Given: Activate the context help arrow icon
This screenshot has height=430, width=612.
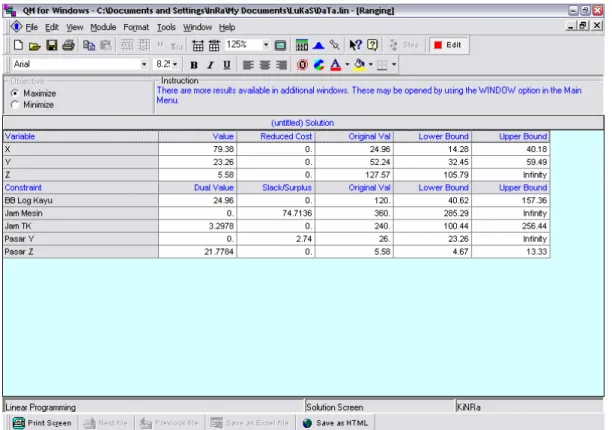Looking at the screenshot, I should pyautogui.click(x=355, y=45).
